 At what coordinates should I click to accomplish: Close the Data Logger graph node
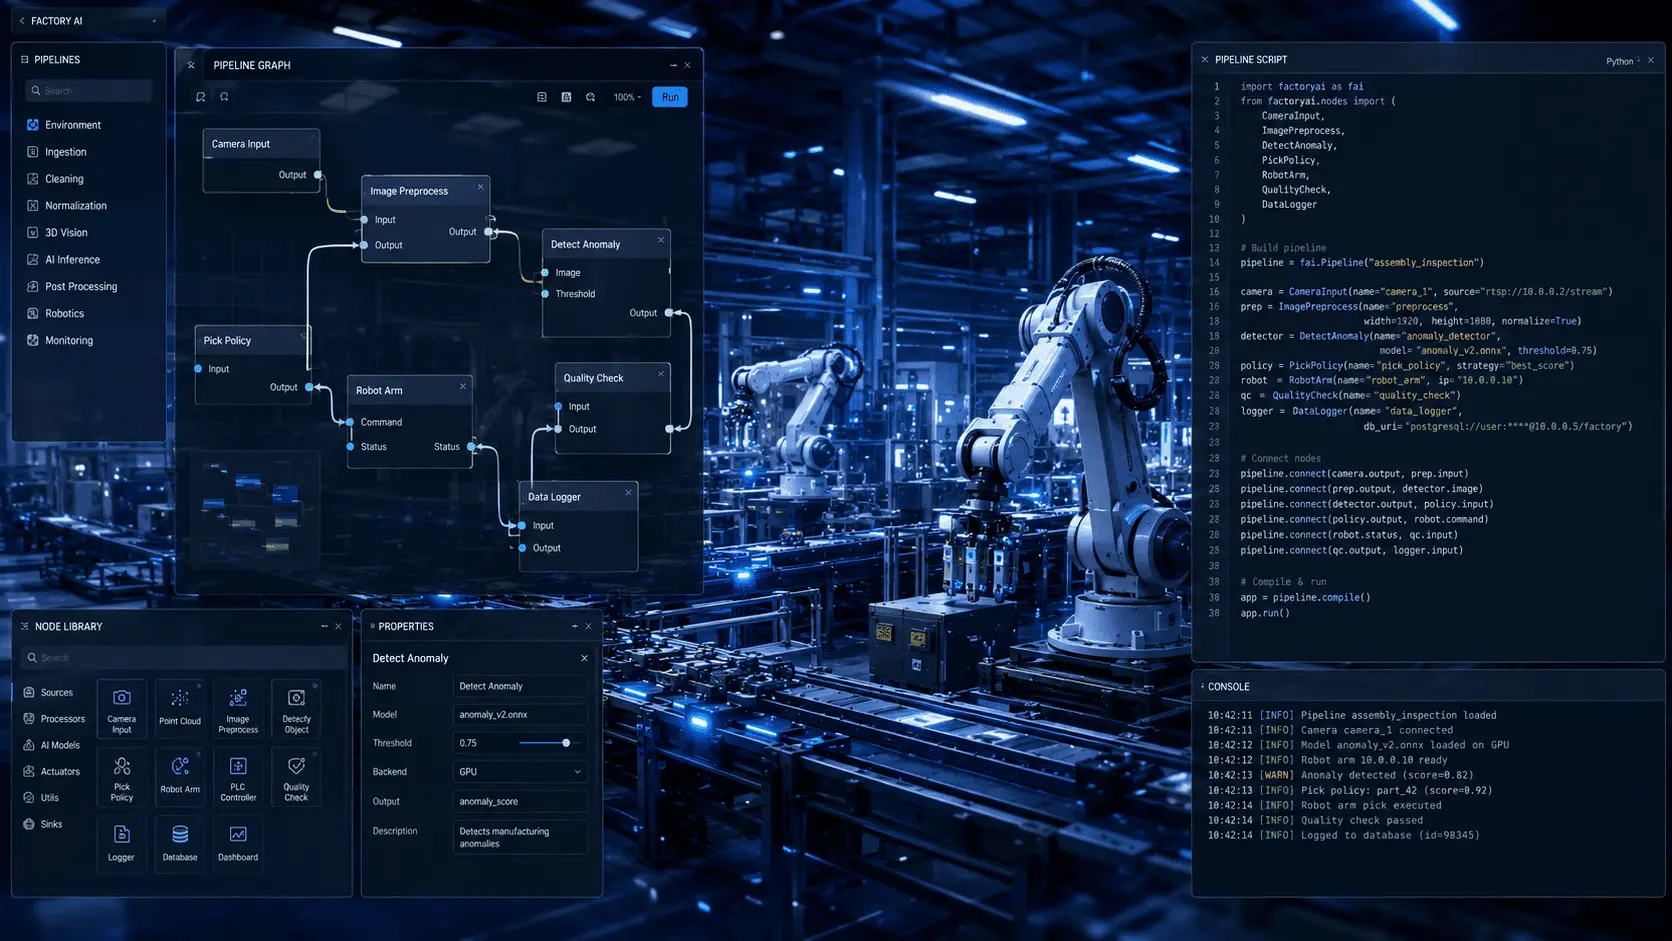628,492
